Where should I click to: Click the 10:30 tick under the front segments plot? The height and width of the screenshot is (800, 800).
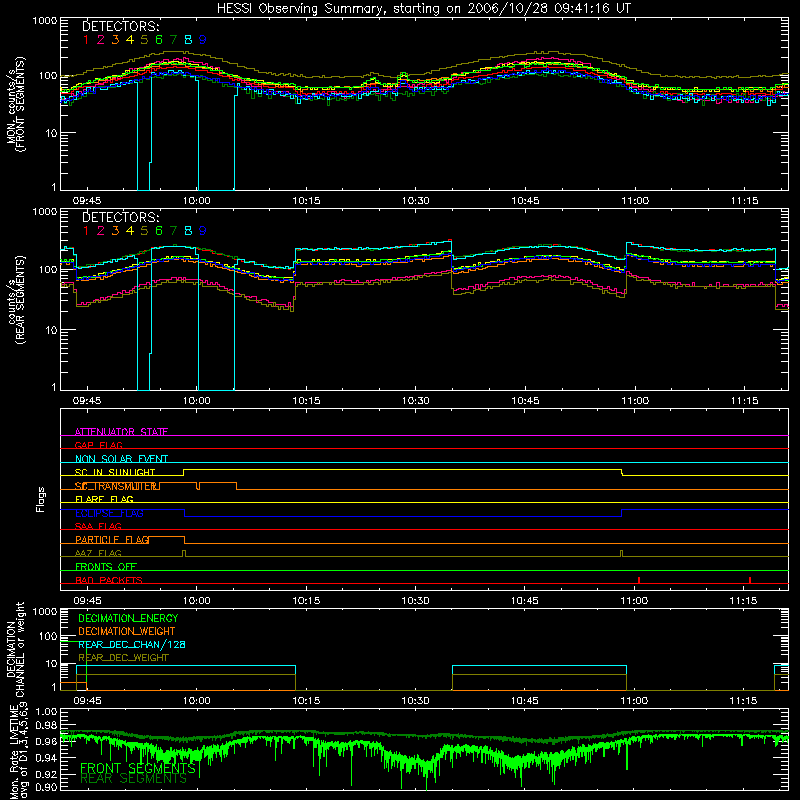point(415,201)
